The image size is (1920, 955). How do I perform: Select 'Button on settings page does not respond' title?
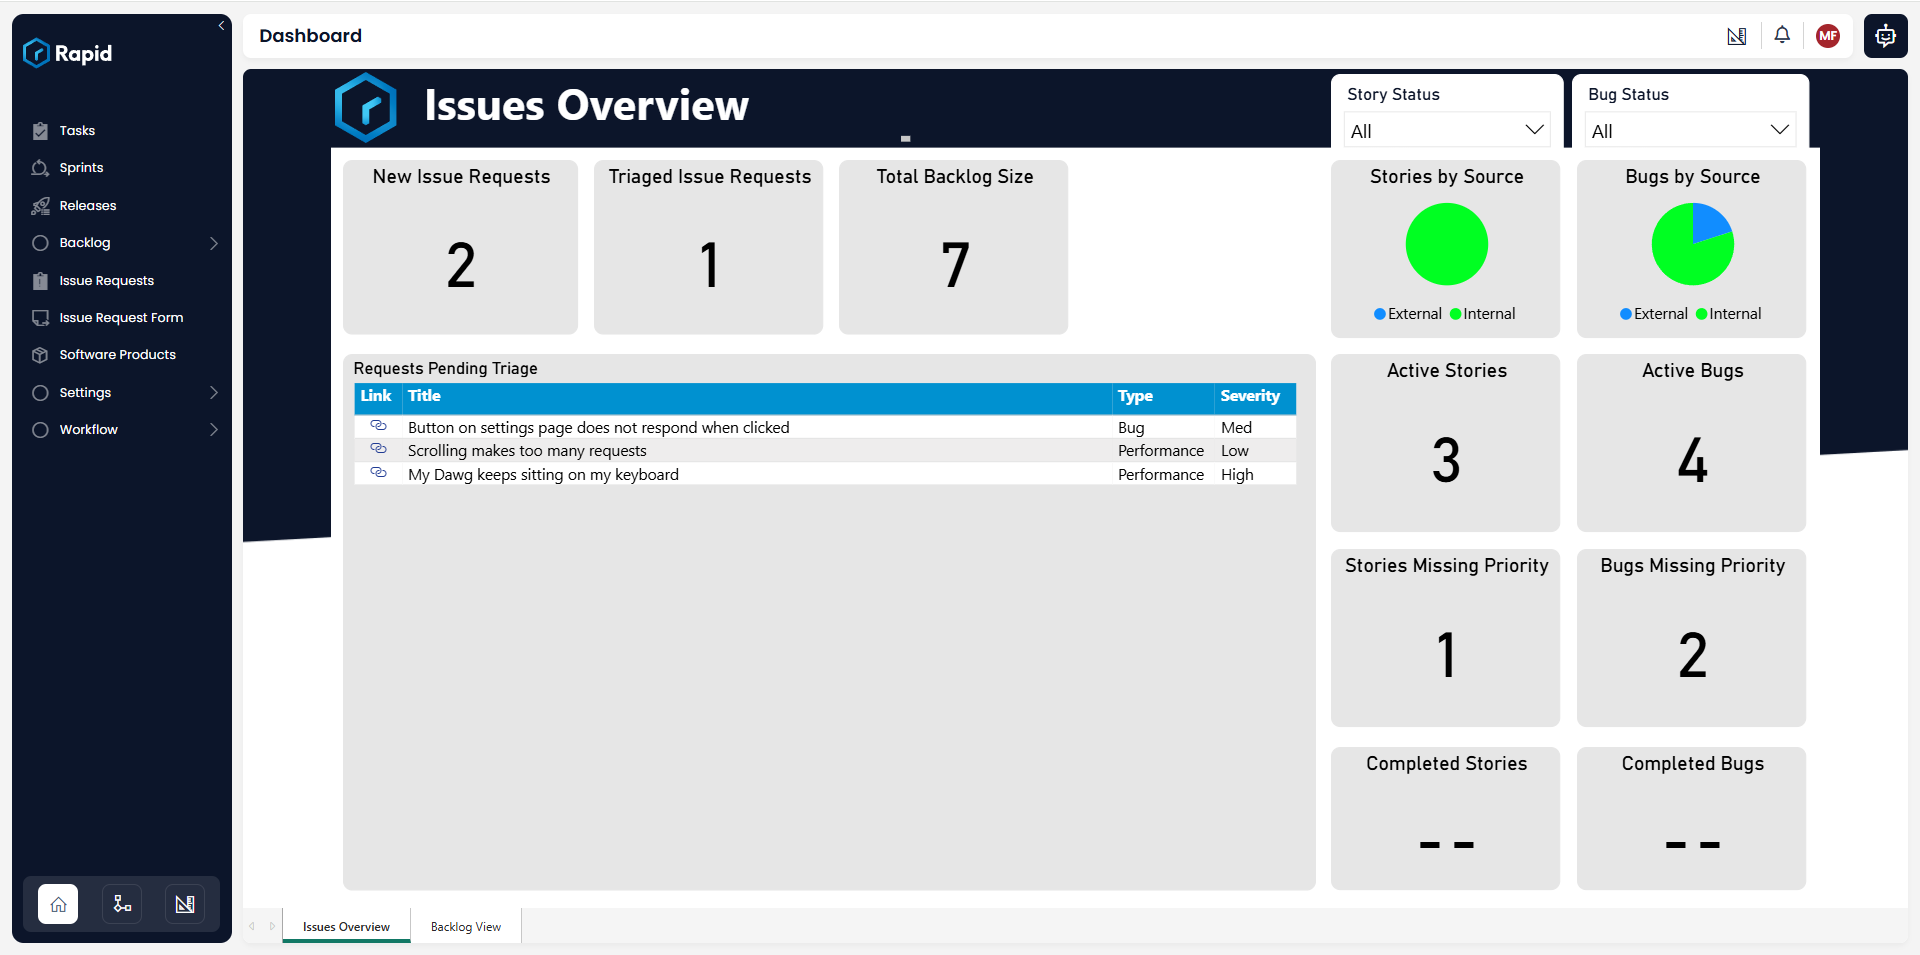pos(598,427)
